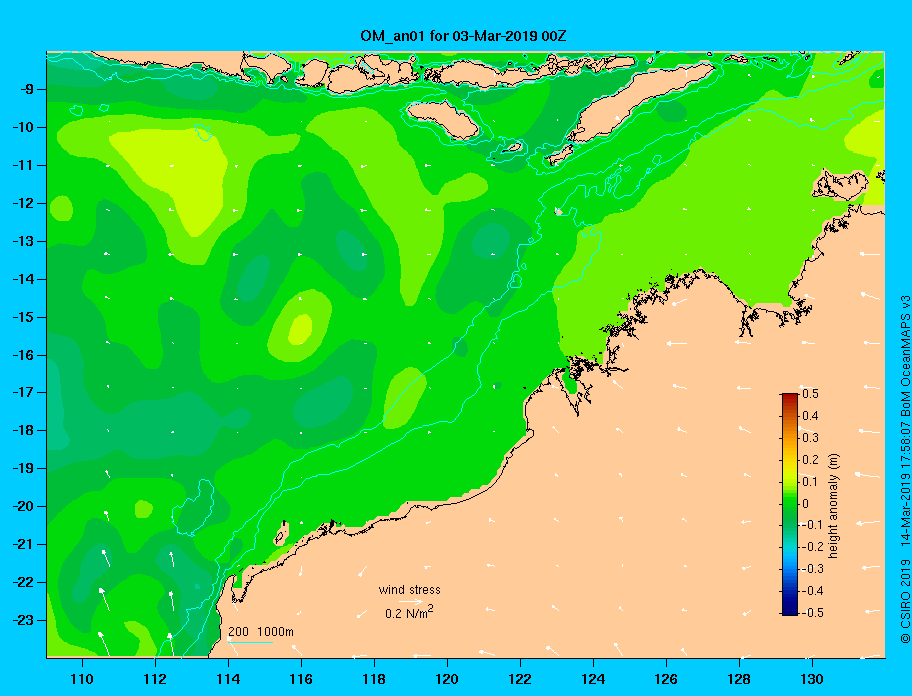912x696 pixels.
Task: Click the -23 latitude axis label
Action: pos(24,620)
